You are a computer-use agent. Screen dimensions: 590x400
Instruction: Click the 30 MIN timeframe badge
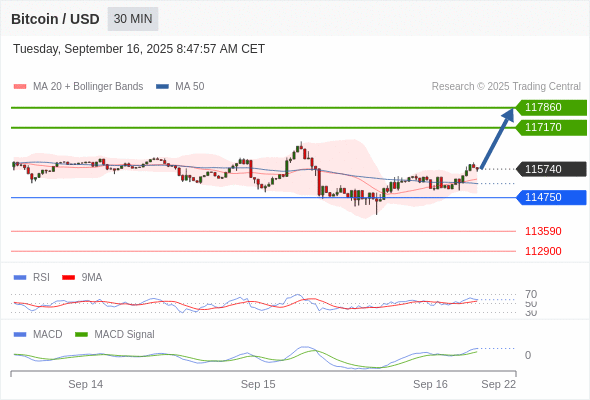[x=133, y=19]
